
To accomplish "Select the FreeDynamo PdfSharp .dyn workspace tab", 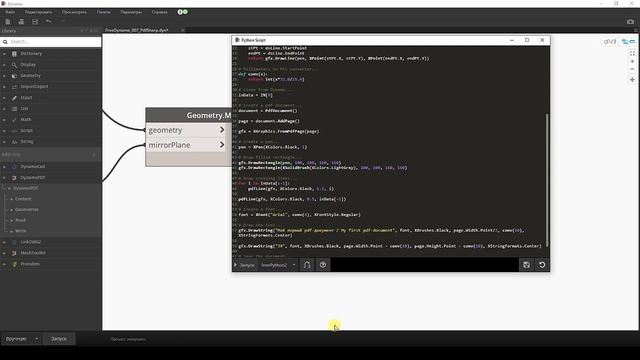I will click(137, 30).
